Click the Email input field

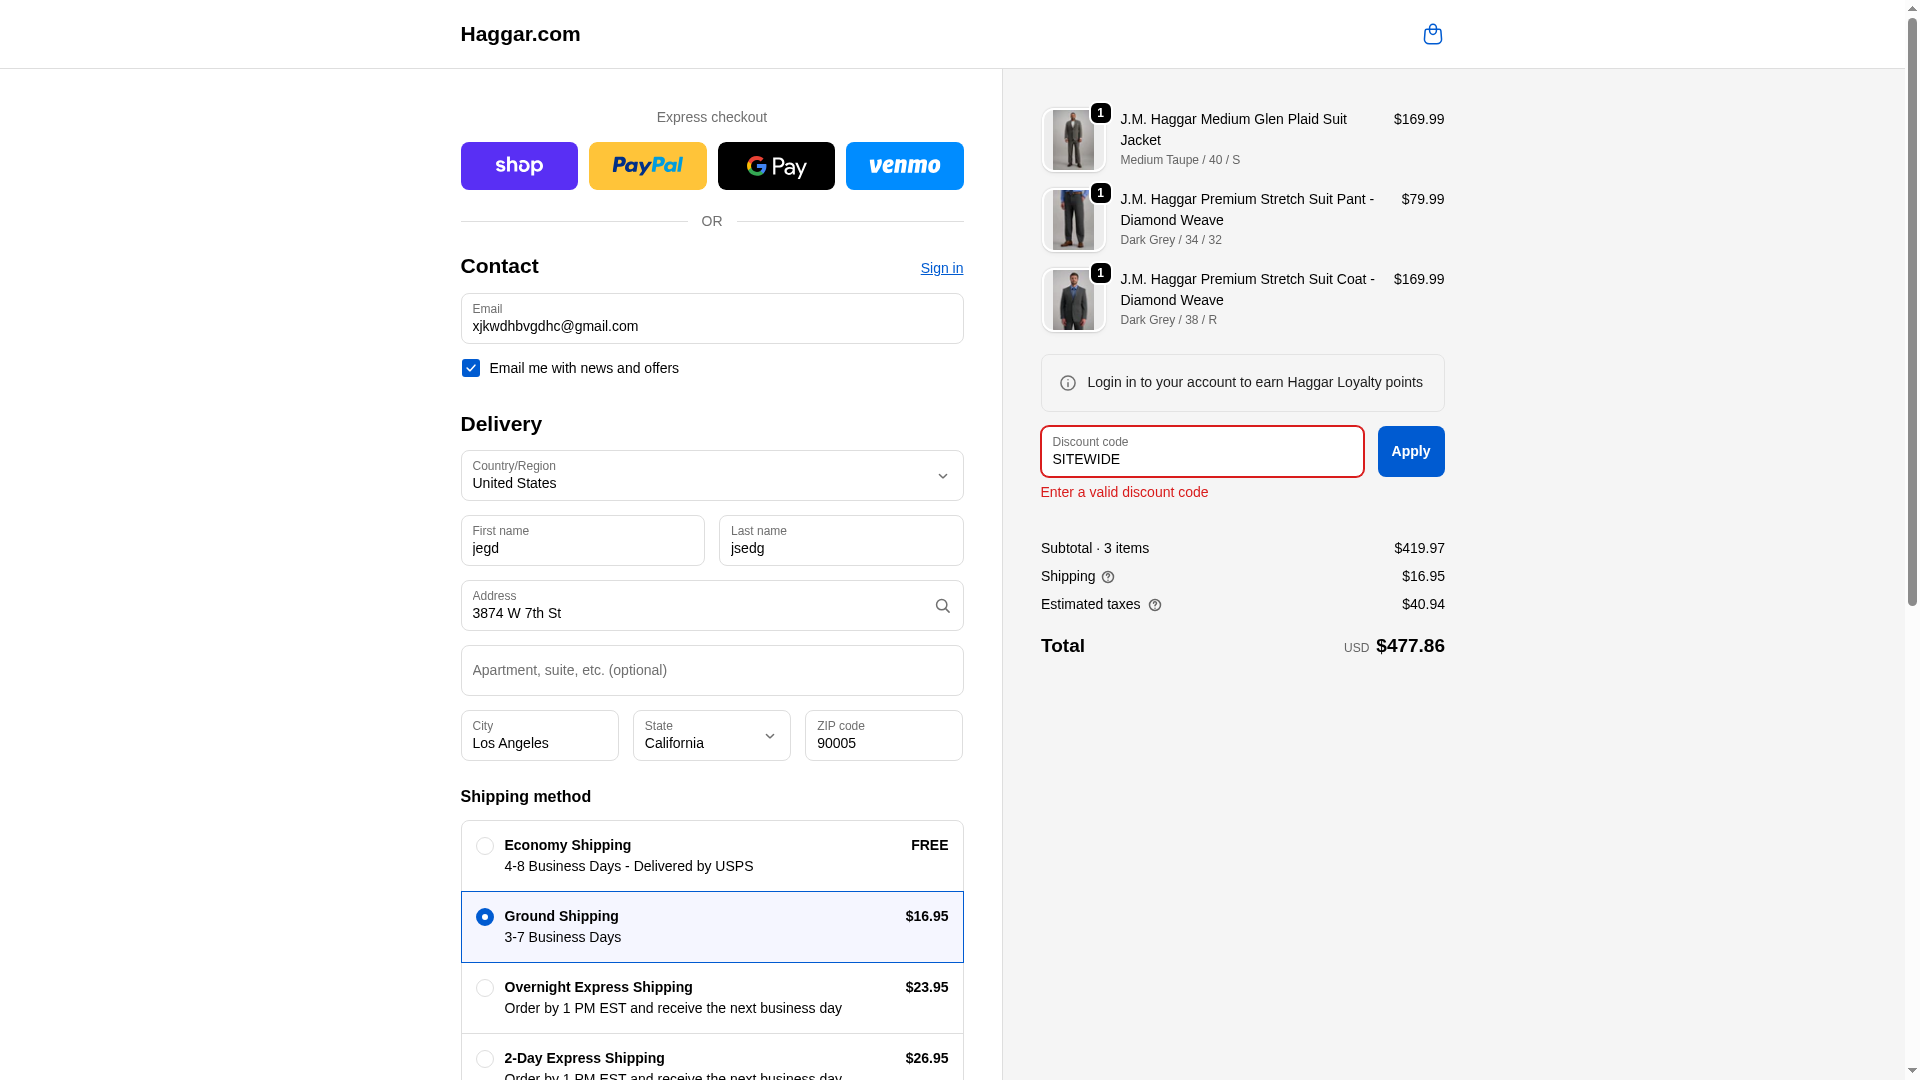712,319
